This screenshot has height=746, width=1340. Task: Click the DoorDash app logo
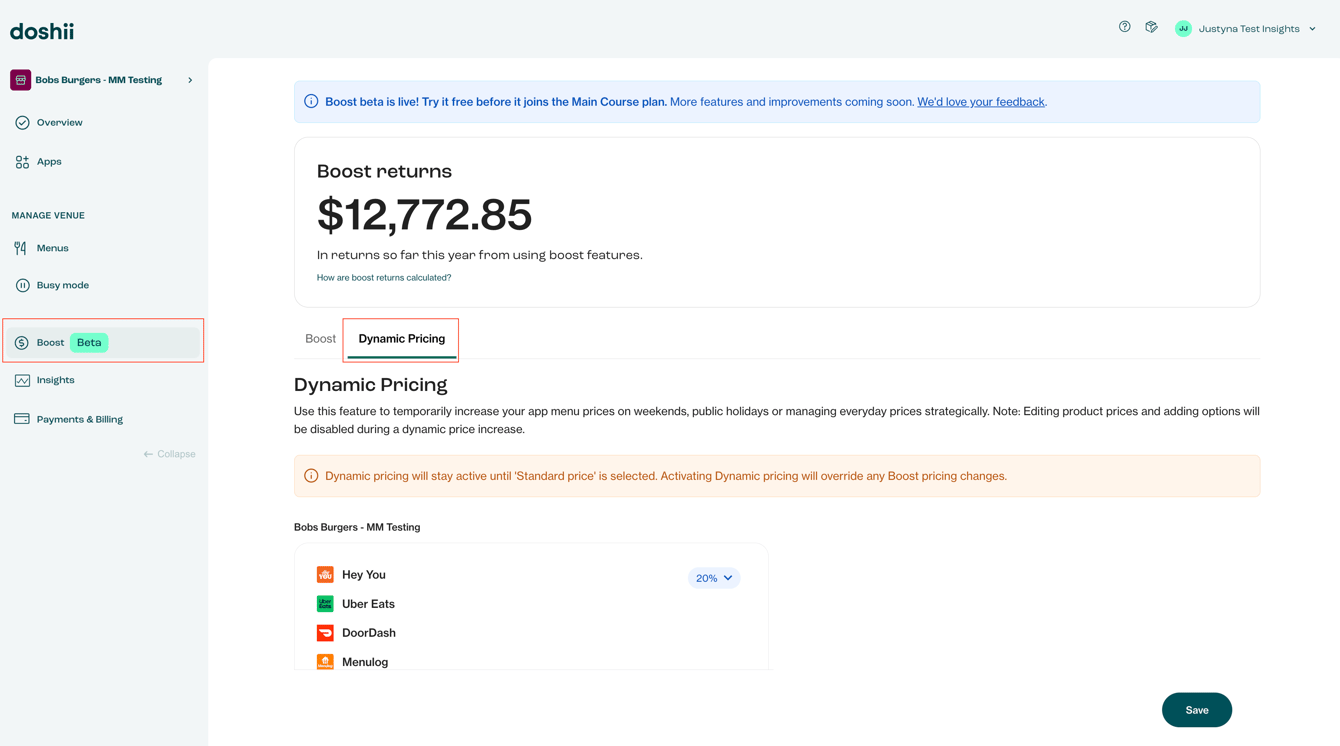pyautogui.click(x=325, y=633)
